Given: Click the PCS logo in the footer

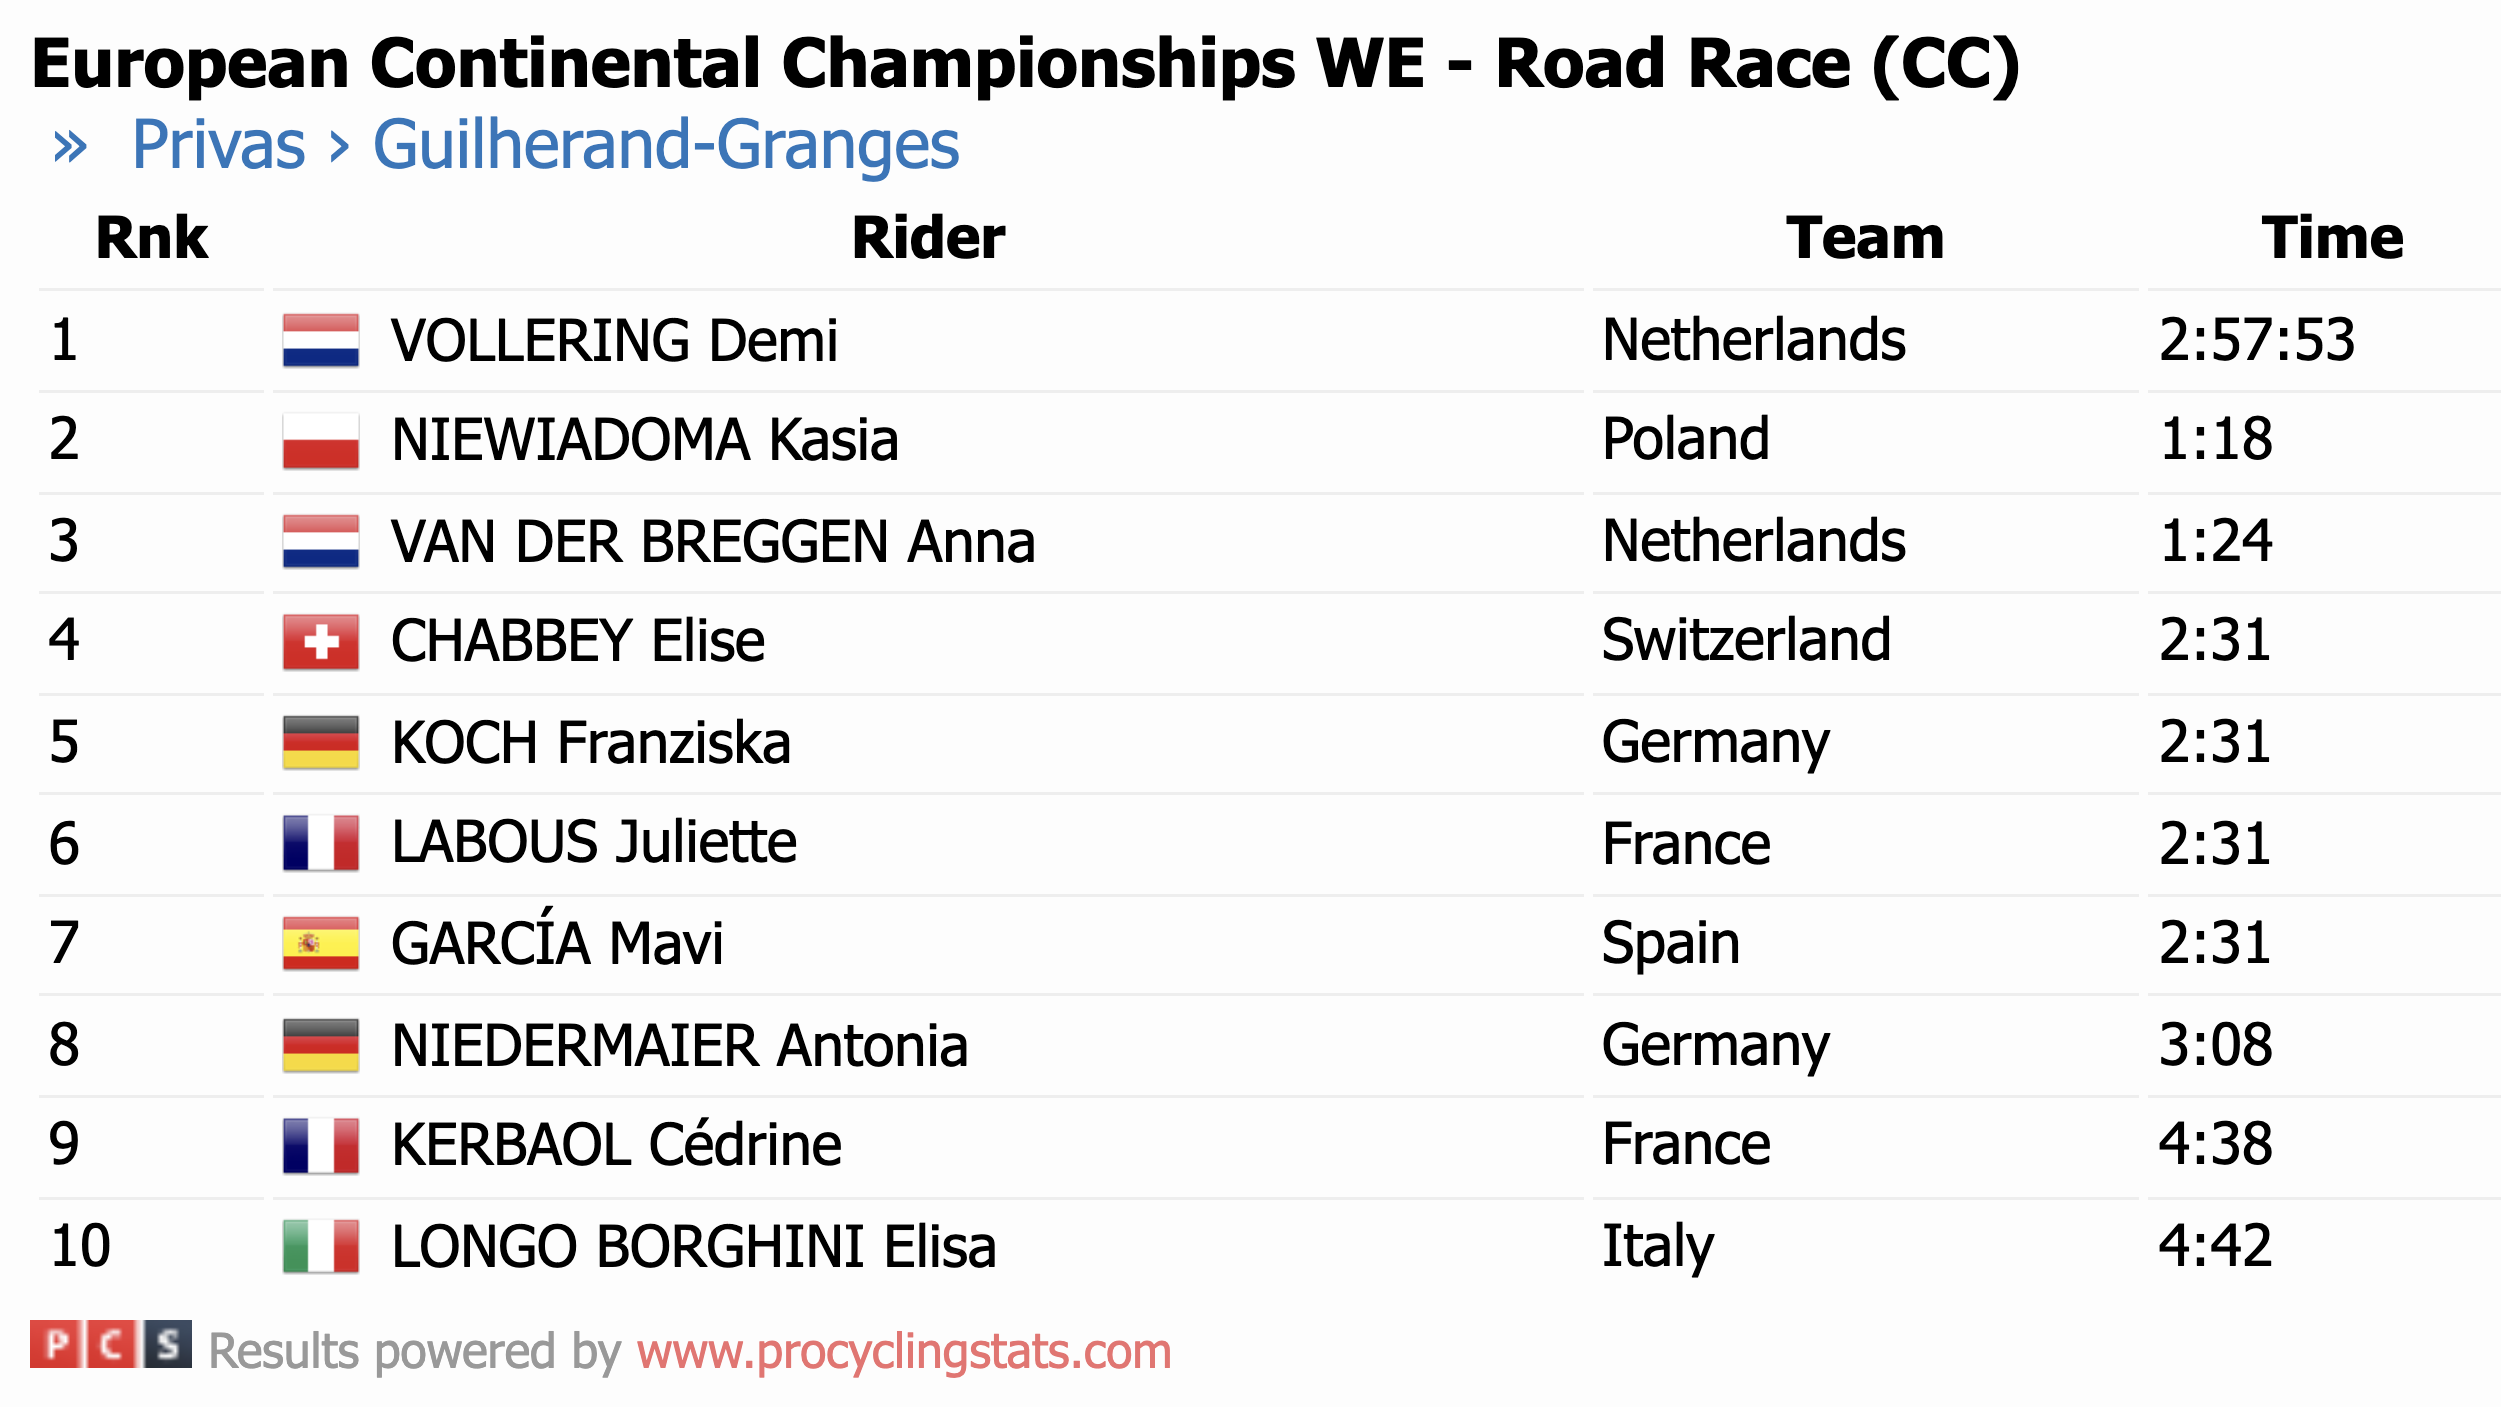Looking at the screenshot, I should [110, 1345].
